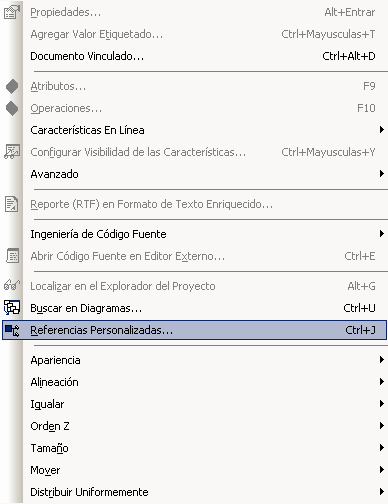Screen dimensions: 388x504
Task: Click the Buscar en Diagramas icon
Action: tap(12, 308)
